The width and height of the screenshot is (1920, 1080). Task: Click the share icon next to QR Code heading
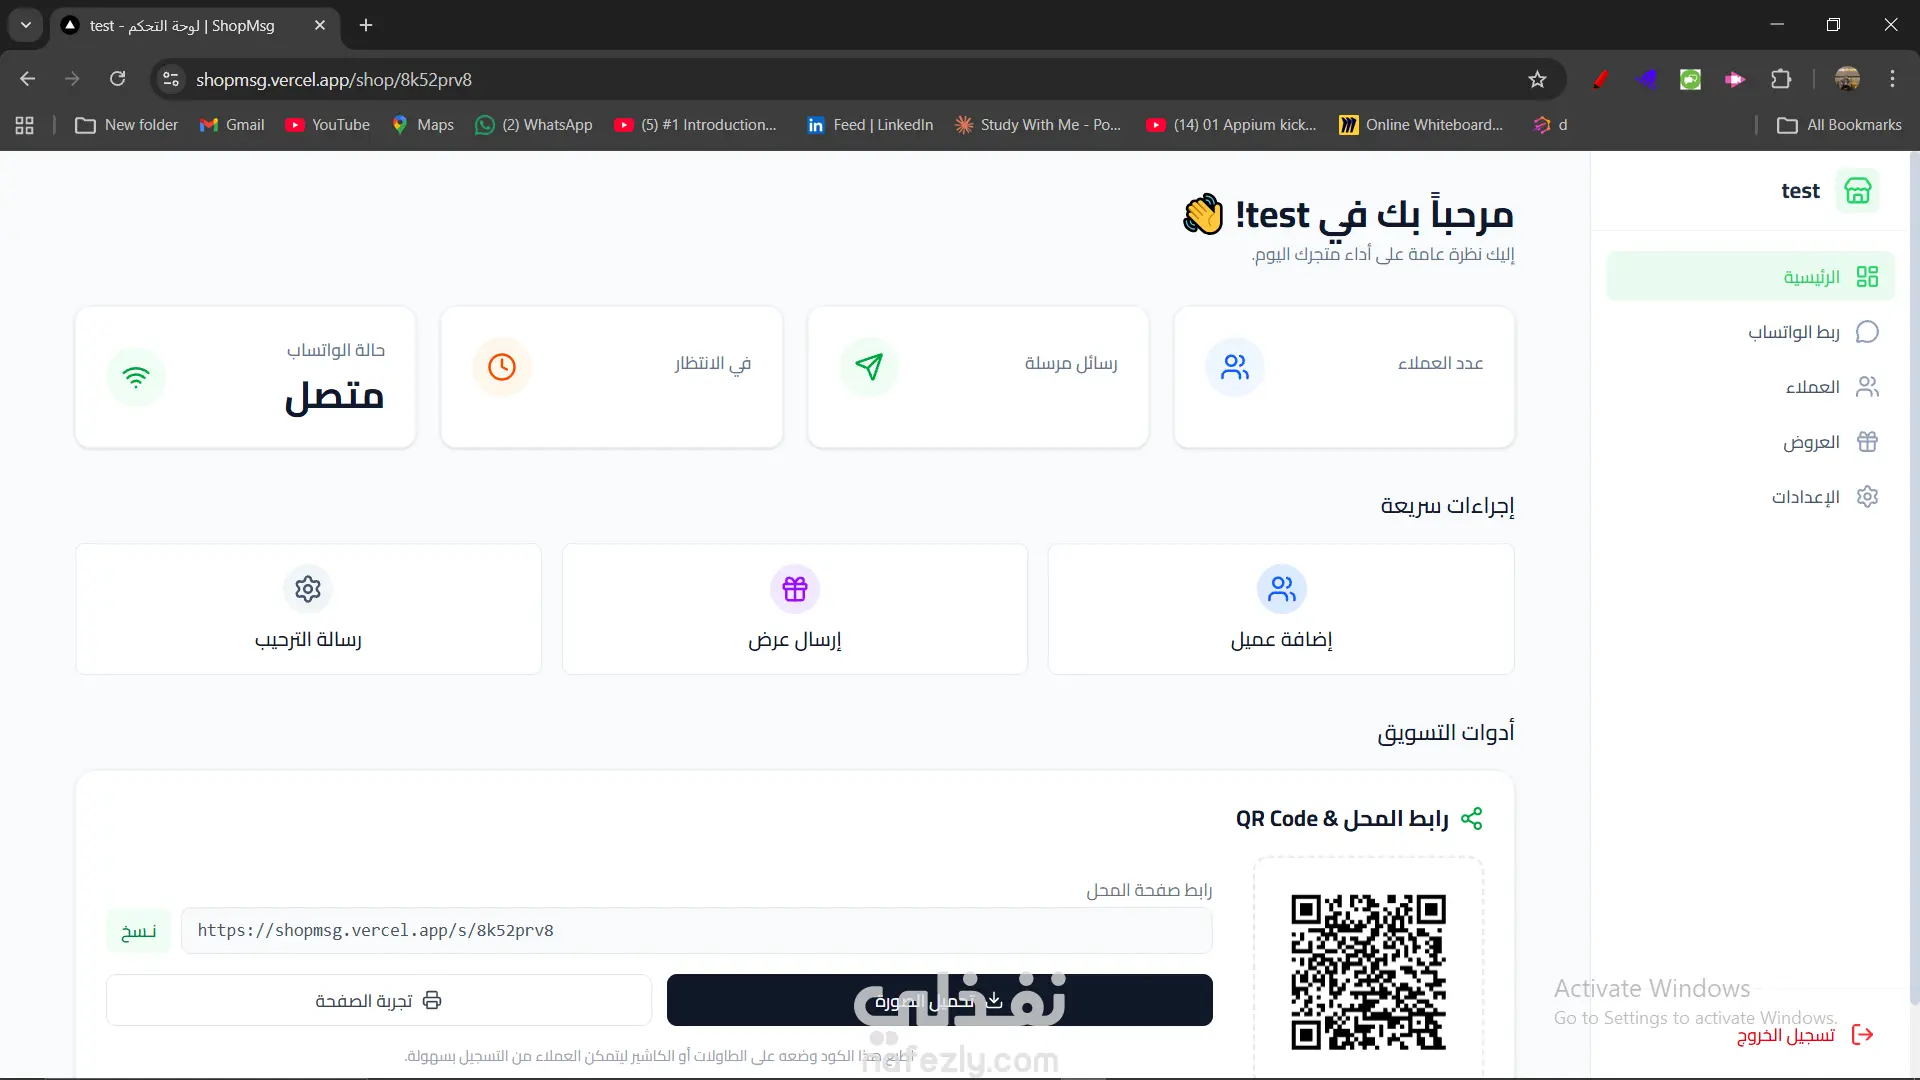coord(1471,819)
